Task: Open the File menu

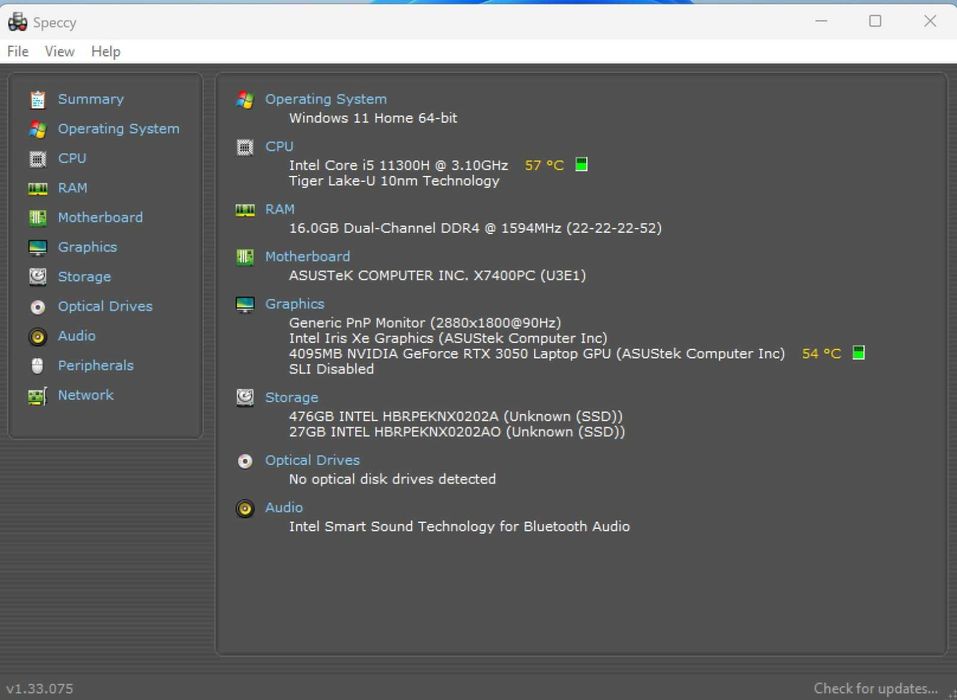Action: pos(18,52)
